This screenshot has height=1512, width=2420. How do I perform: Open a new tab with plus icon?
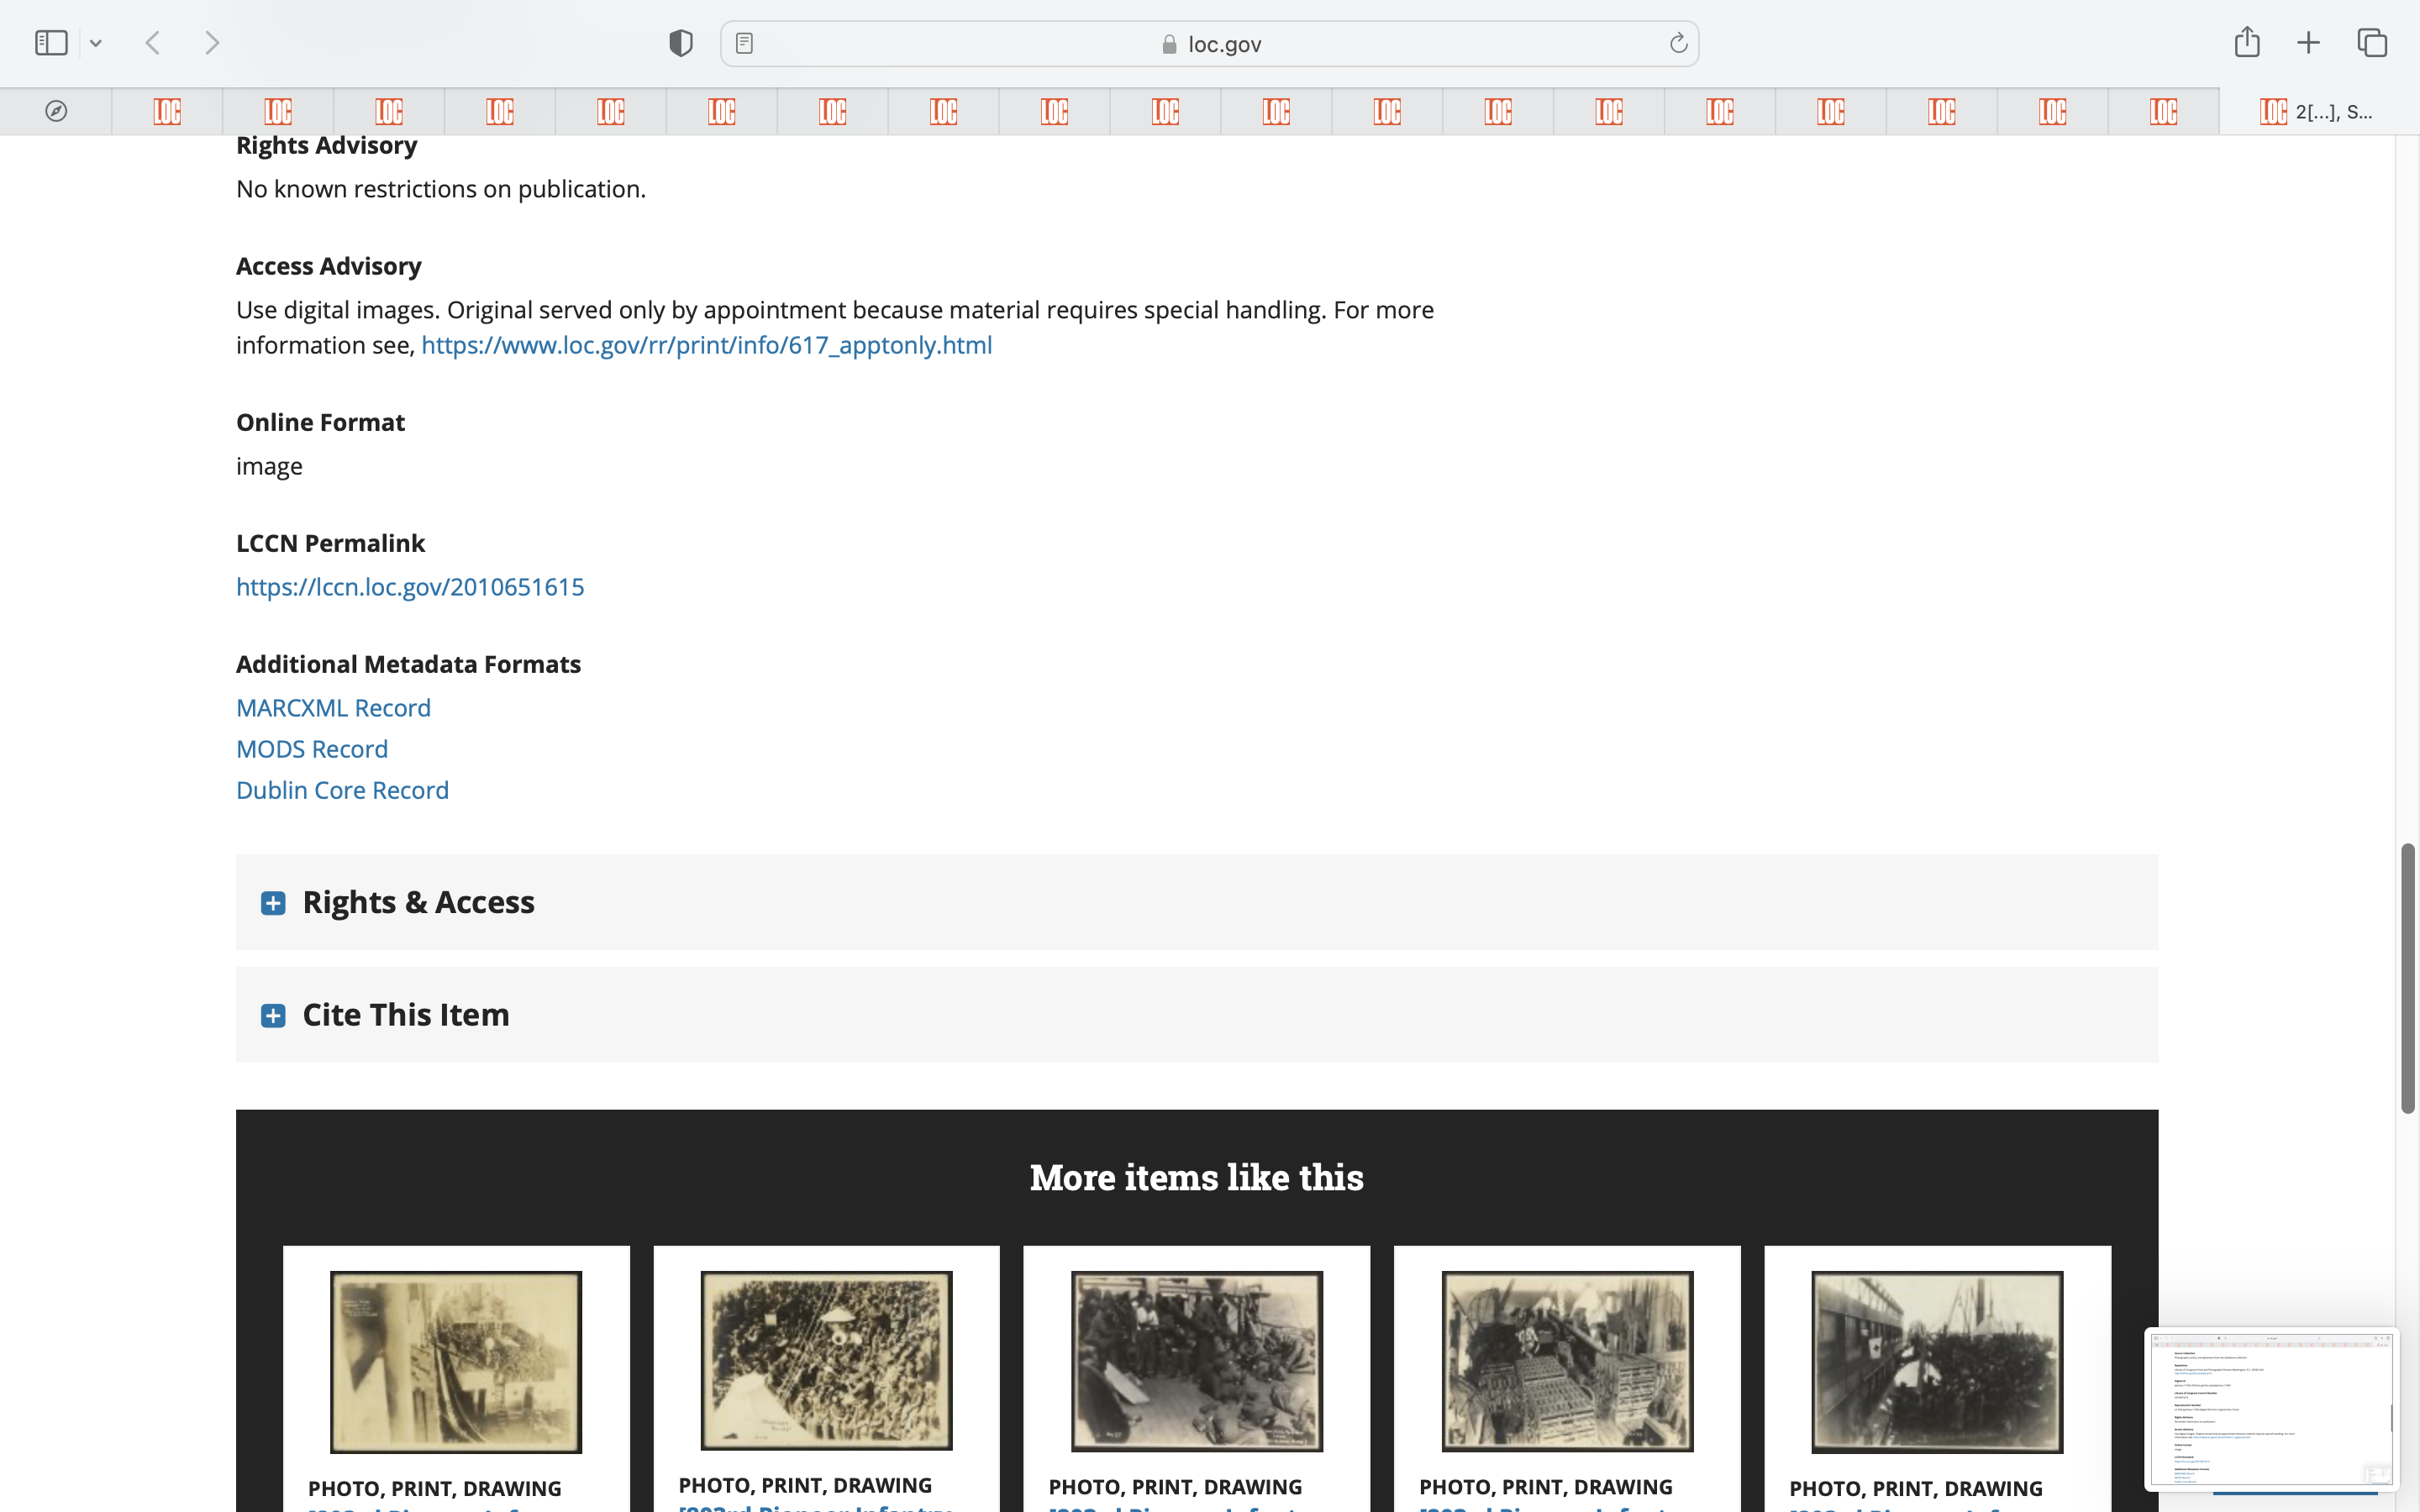pos(2309,43)
